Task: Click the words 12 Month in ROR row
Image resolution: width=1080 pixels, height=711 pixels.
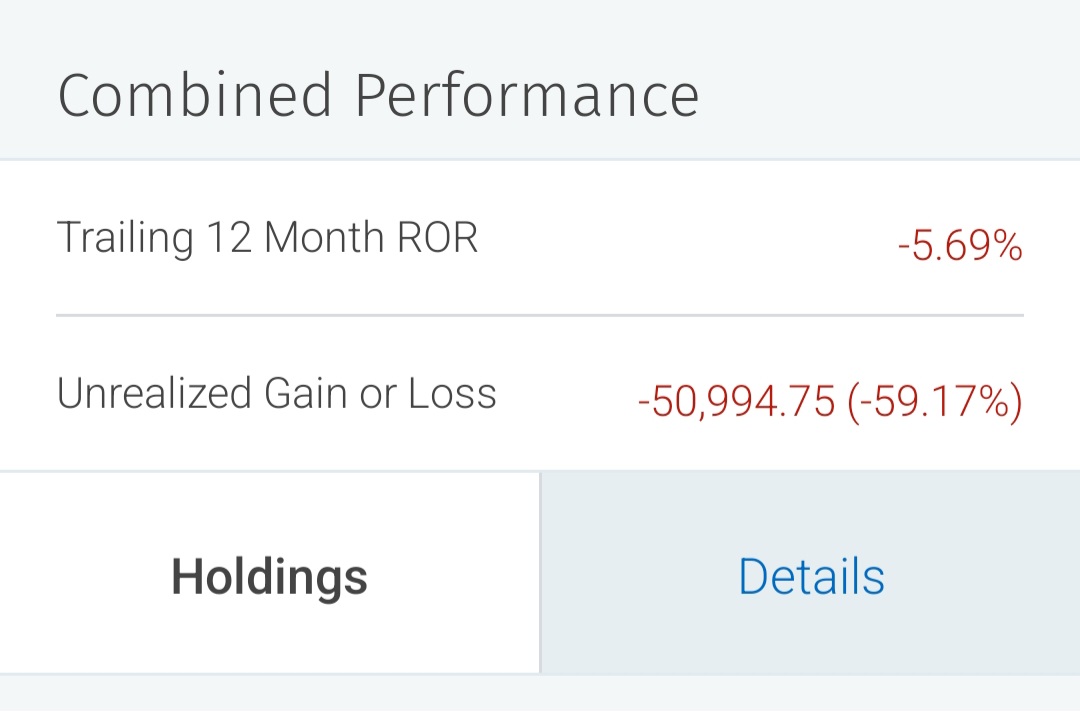Action: pos(295,238)
